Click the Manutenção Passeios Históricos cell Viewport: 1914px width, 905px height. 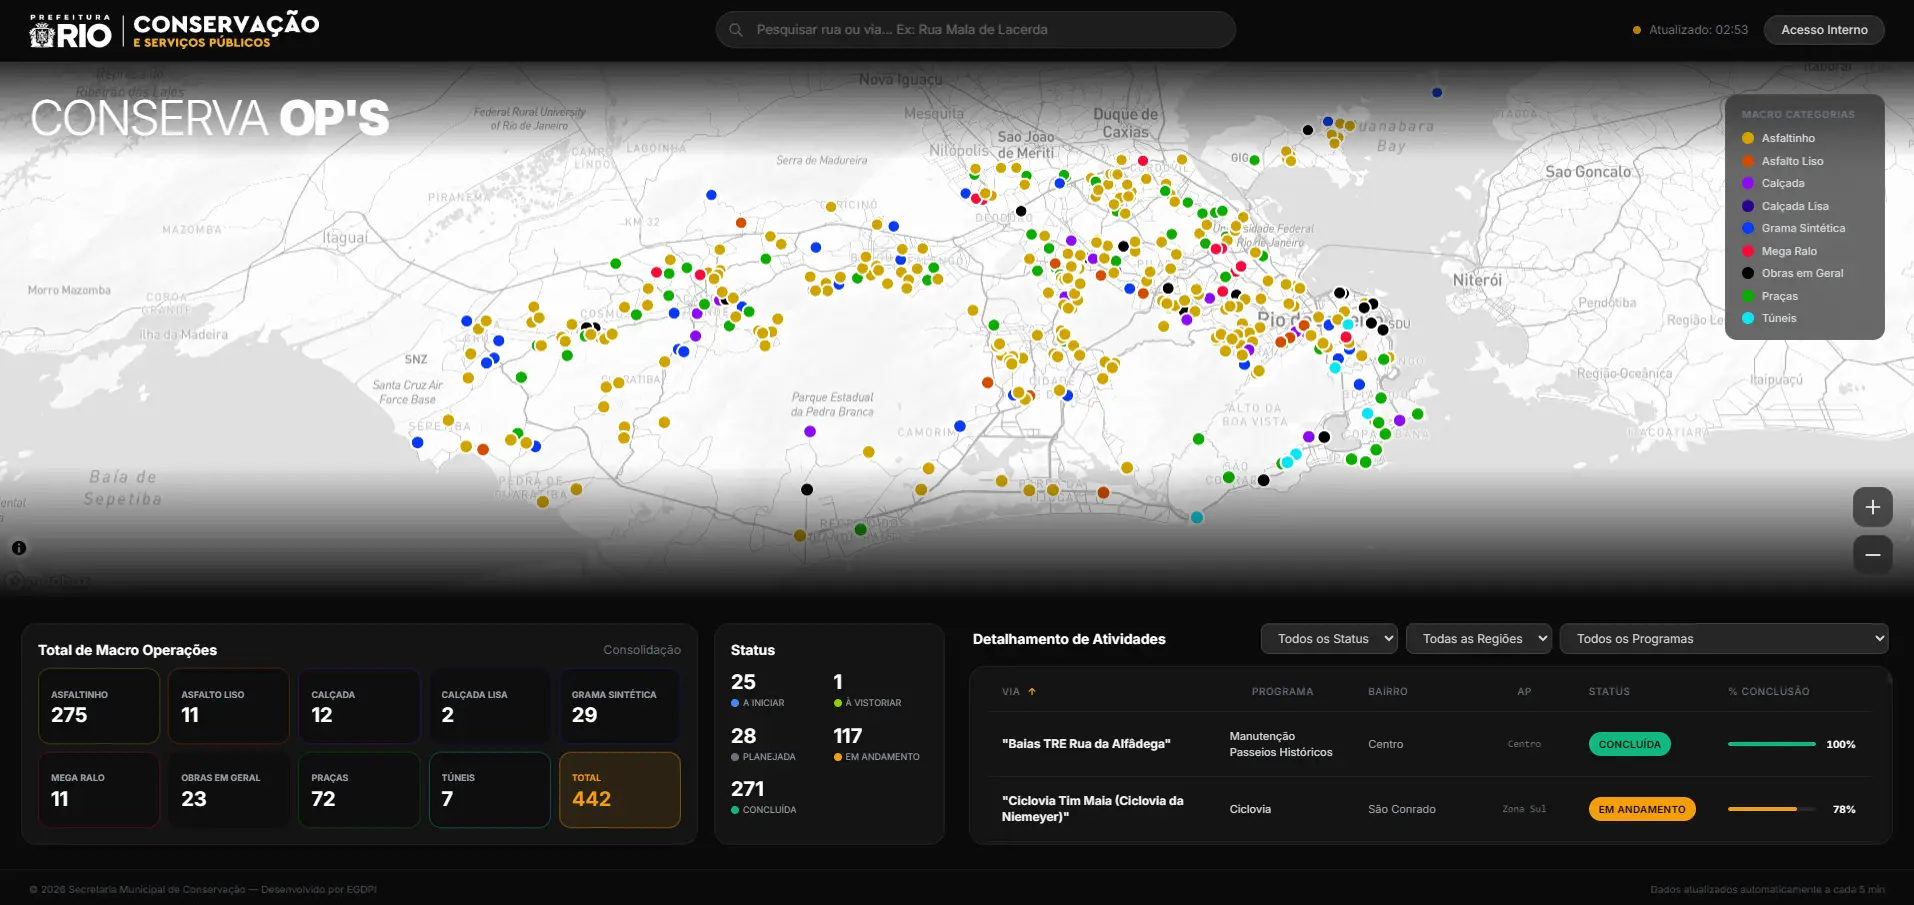point(1281,744)
